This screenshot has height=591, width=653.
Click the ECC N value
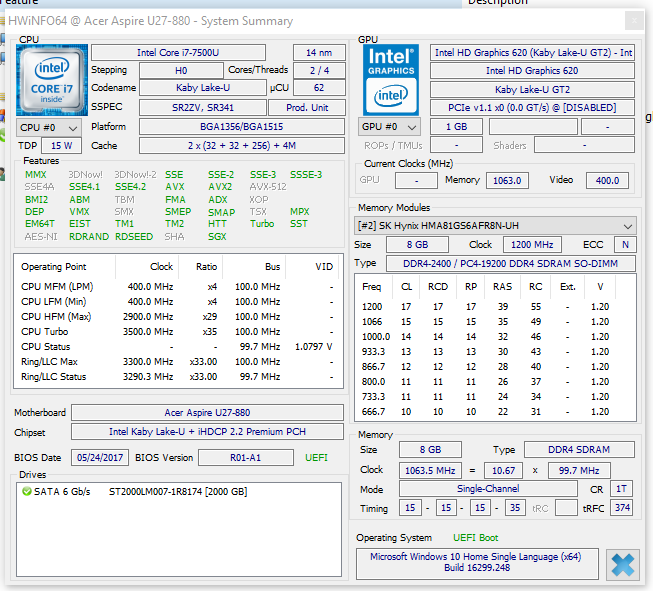(625, 244)
